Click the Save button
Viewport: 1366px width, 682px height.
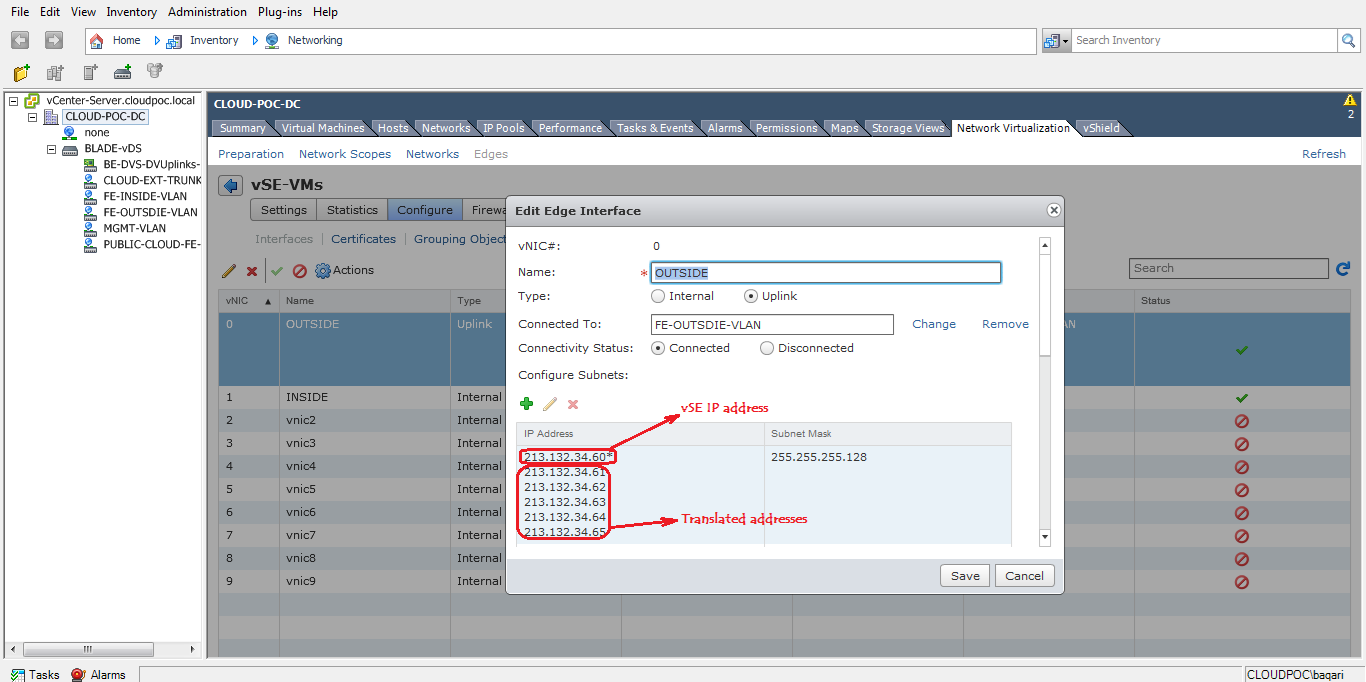coord(963,575)
